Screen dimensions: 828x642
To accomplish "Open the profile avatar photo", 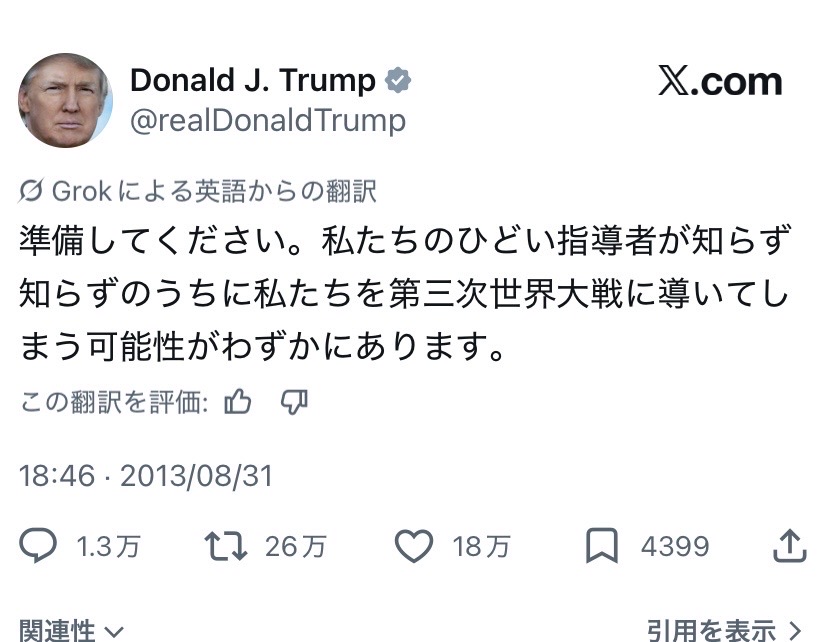I will 66,101.
